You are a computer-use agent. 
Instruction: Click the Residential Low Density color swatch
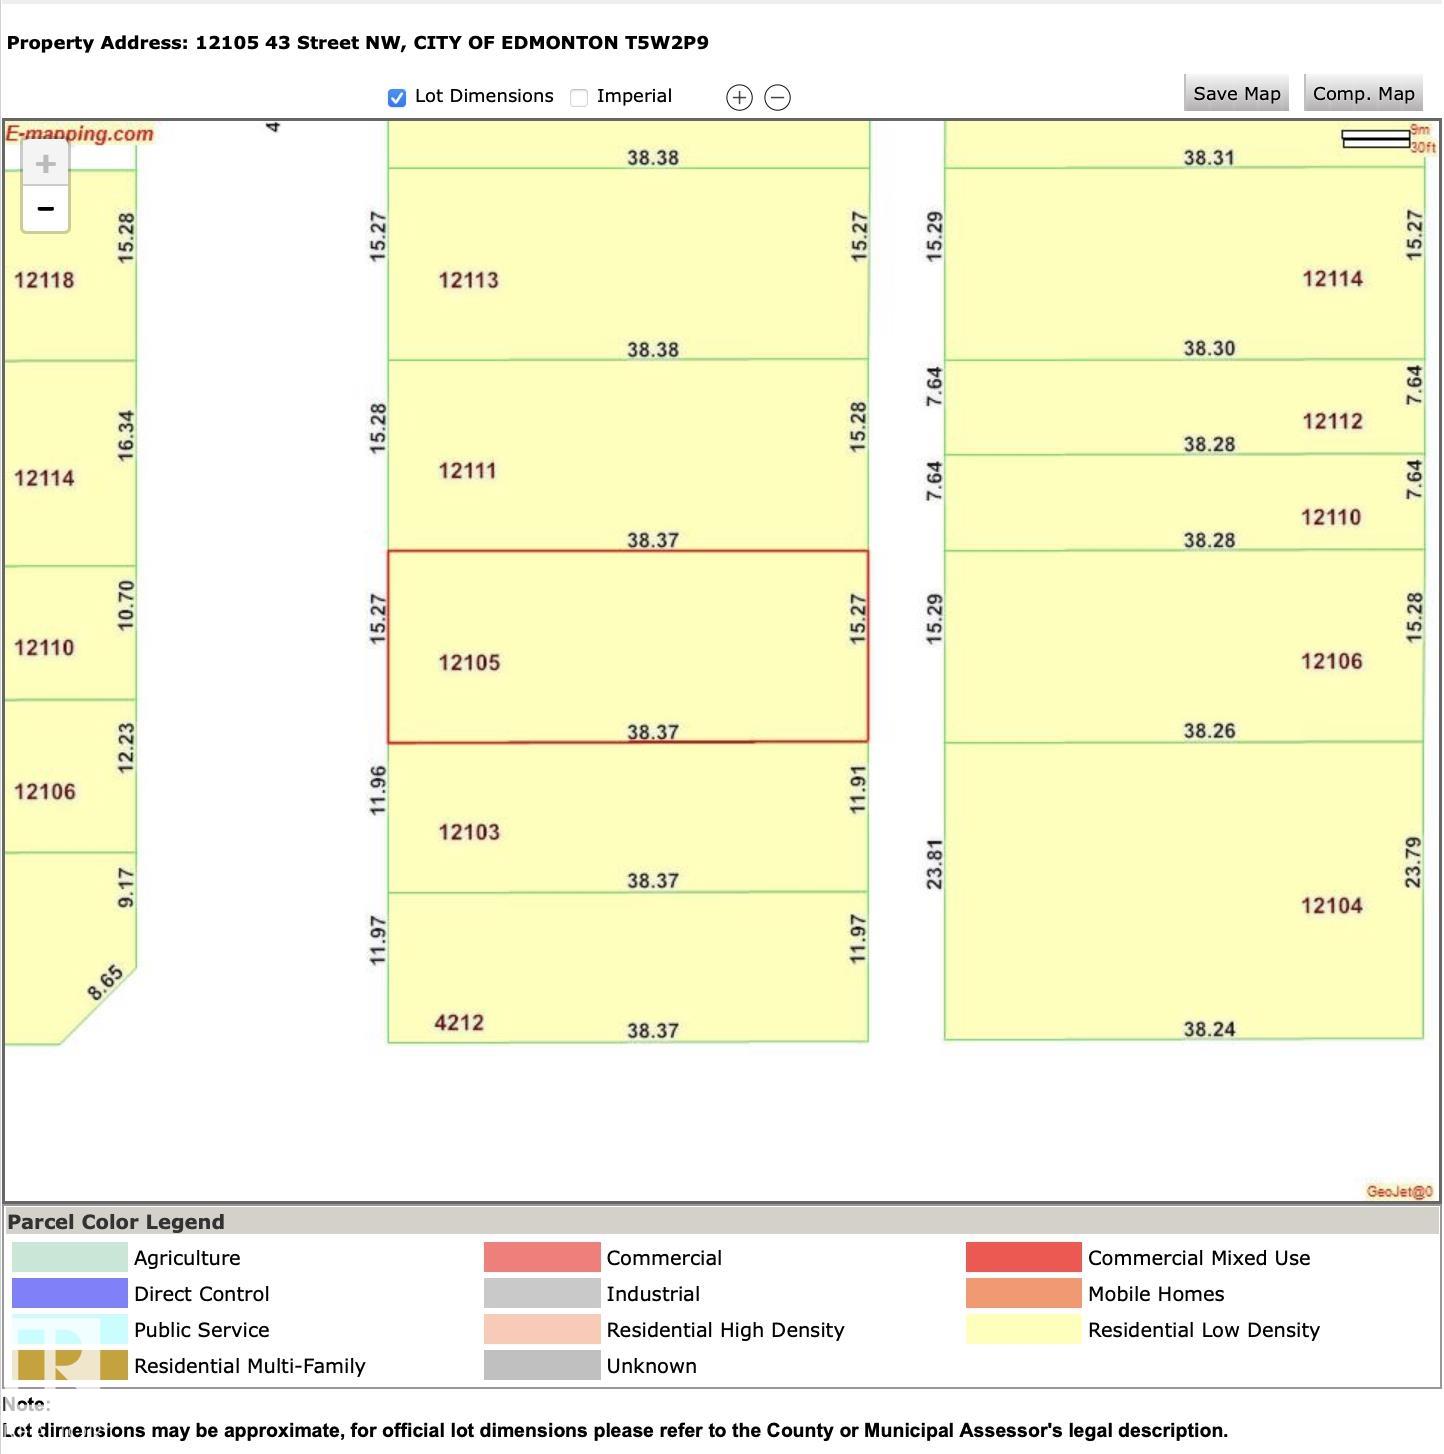tap(1023, 1330)
